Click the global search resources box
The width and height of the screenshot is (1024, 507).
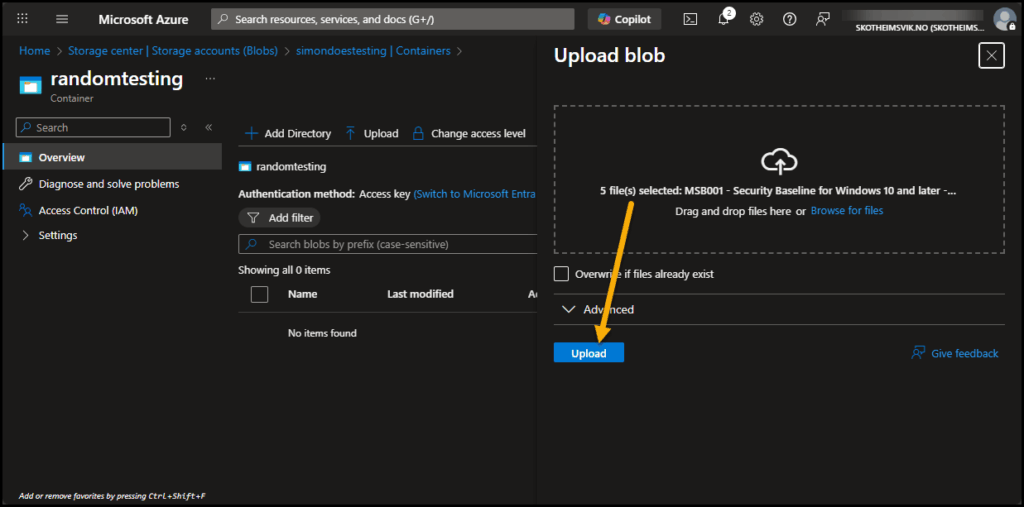tap(392, 19)
